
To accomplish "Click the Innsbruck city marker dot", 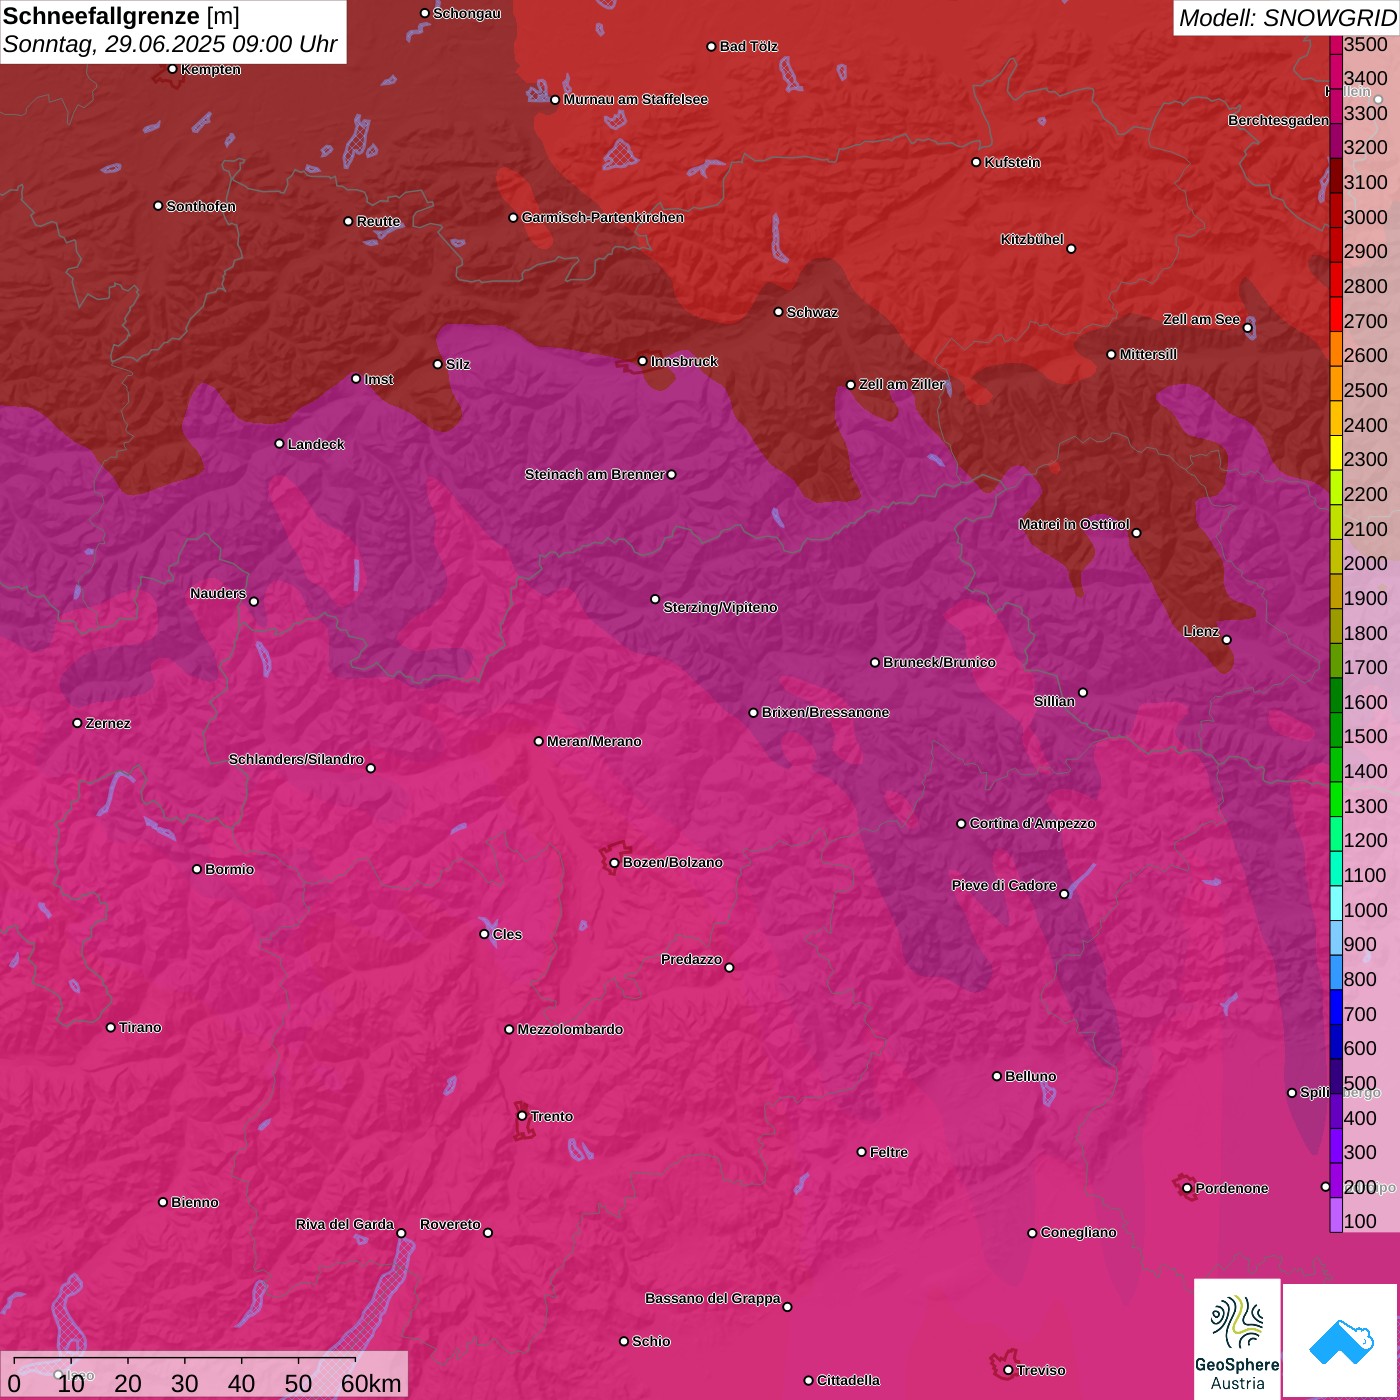I will [643, 361].
